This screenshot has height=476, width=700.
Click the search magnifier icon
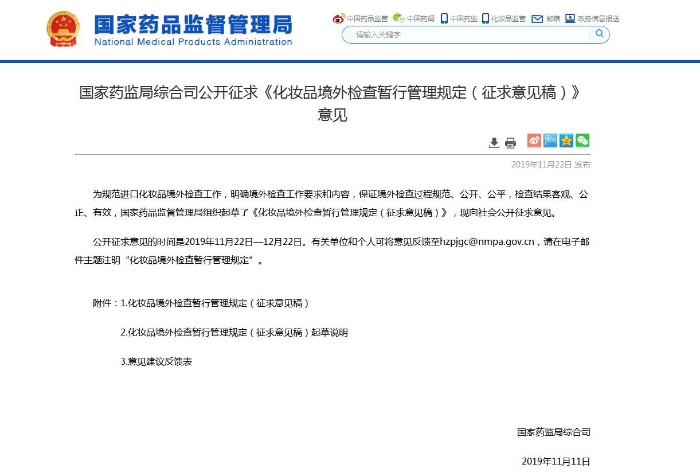tap(598, 34)
